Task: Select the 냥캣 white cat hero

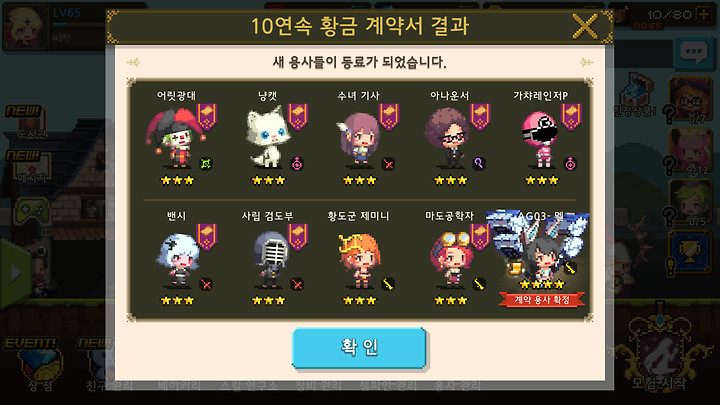Action: click(x=269, y=137)
